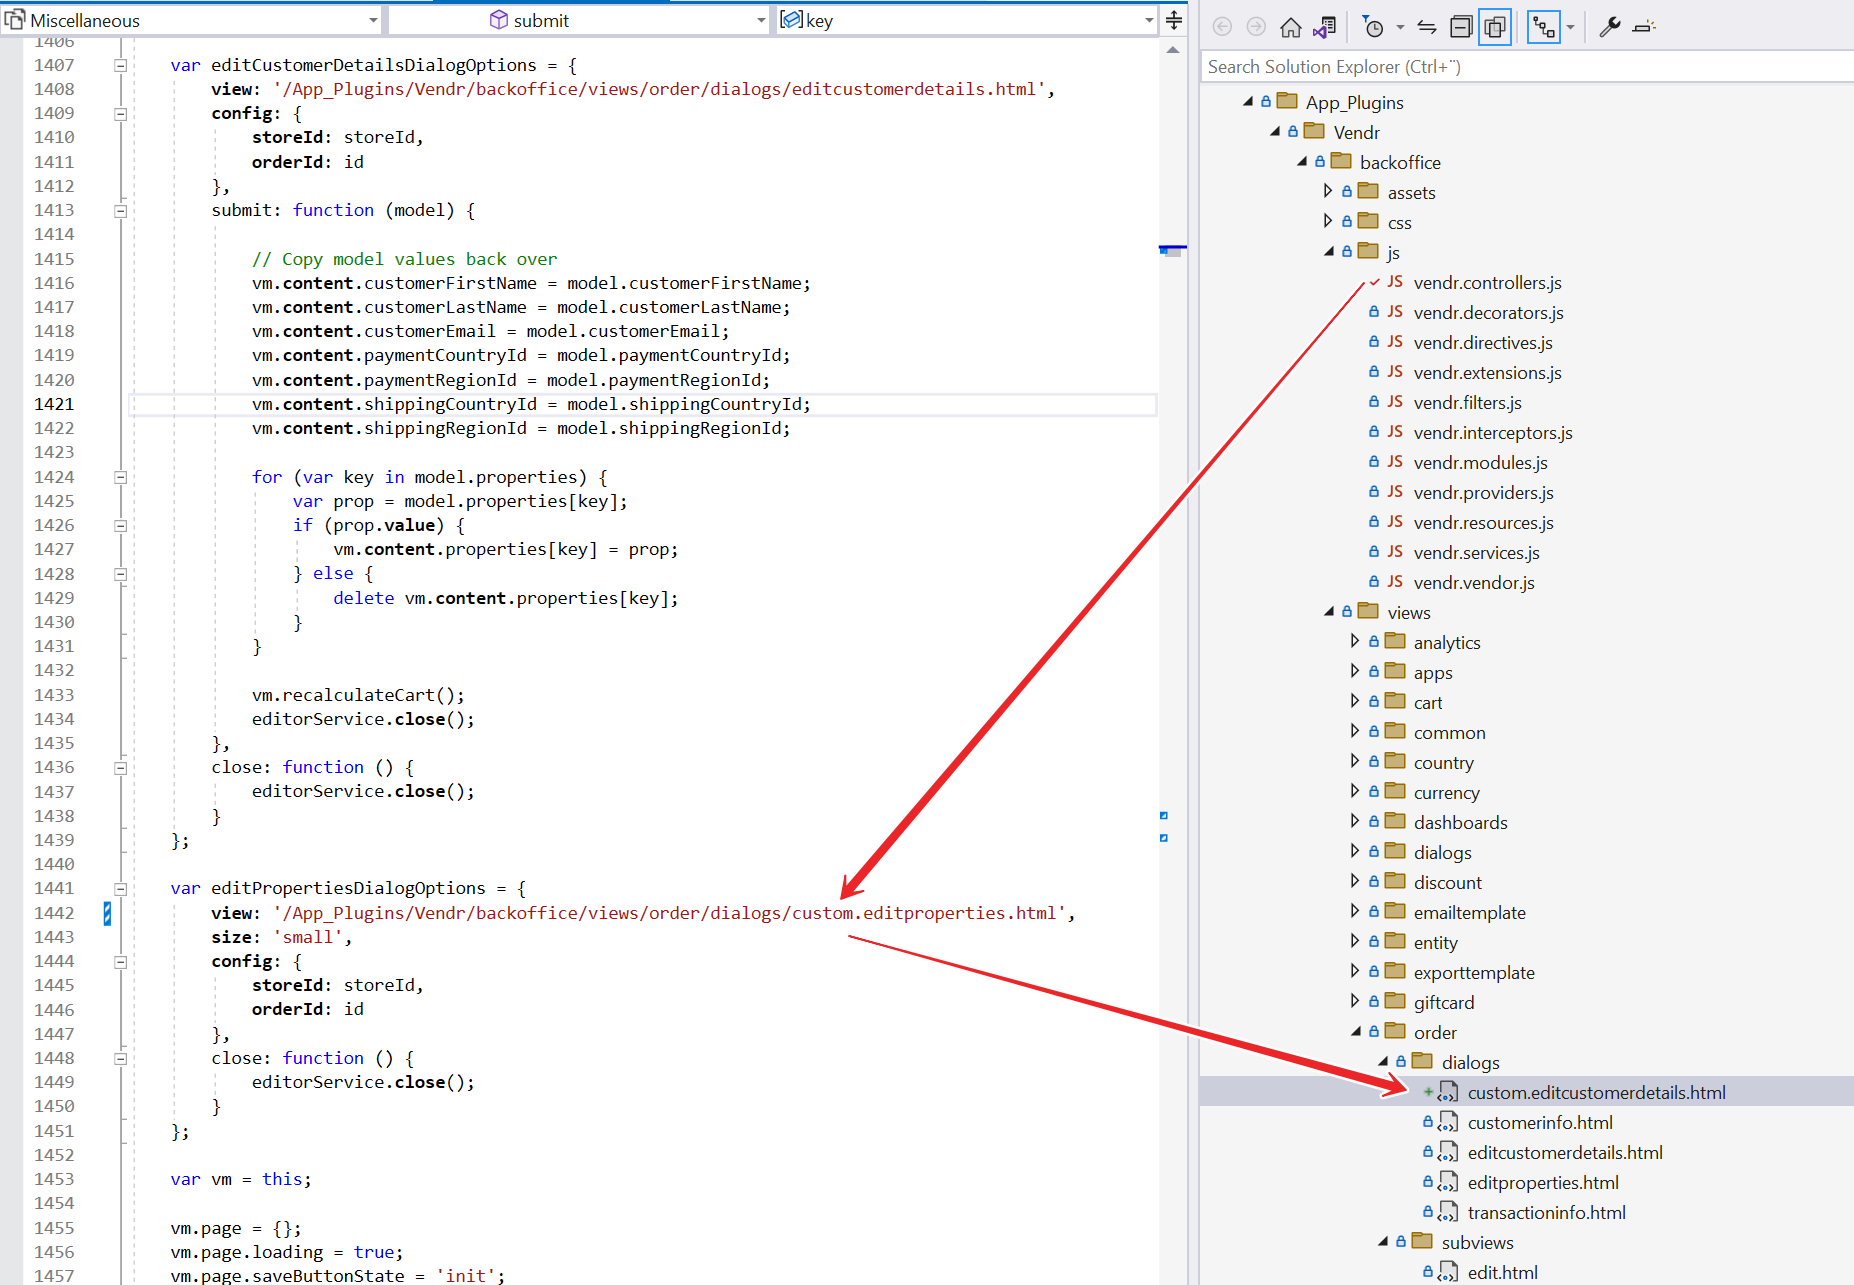Collapse the if block at line 1426

coord(120,526)
